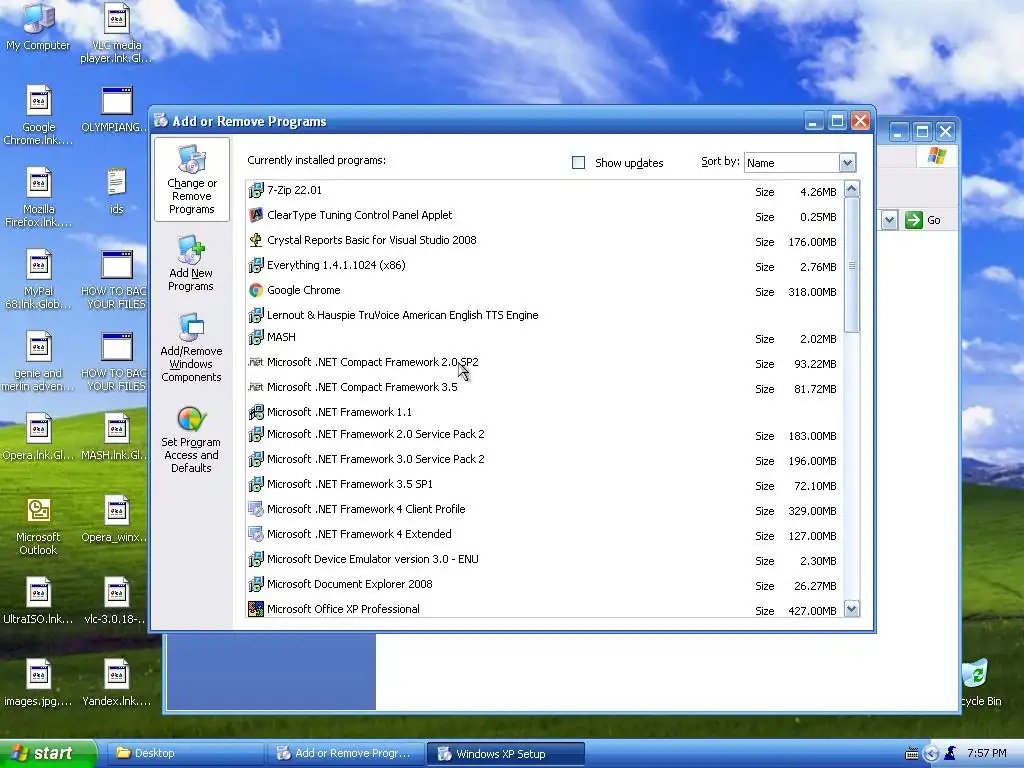Select Microsoft Outlook desktop icon
This screenshot has width=1024, height=768.
click(38, 526)
